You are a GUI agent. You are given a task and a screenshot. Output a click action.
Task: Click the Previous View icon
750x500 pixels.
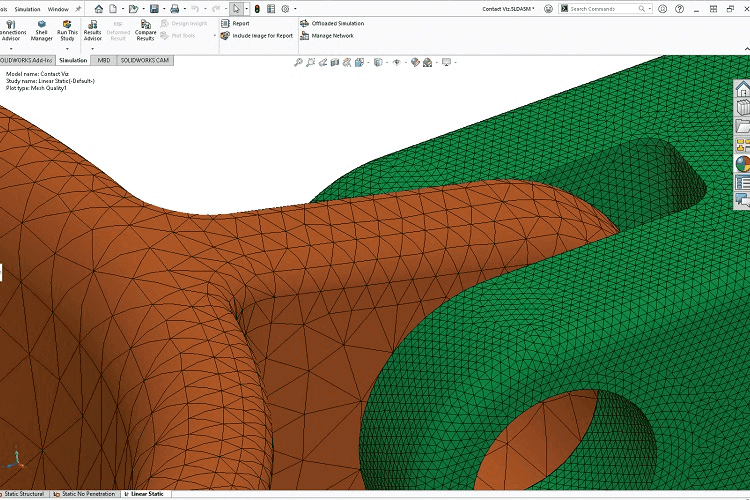click(x=323, y=62)
